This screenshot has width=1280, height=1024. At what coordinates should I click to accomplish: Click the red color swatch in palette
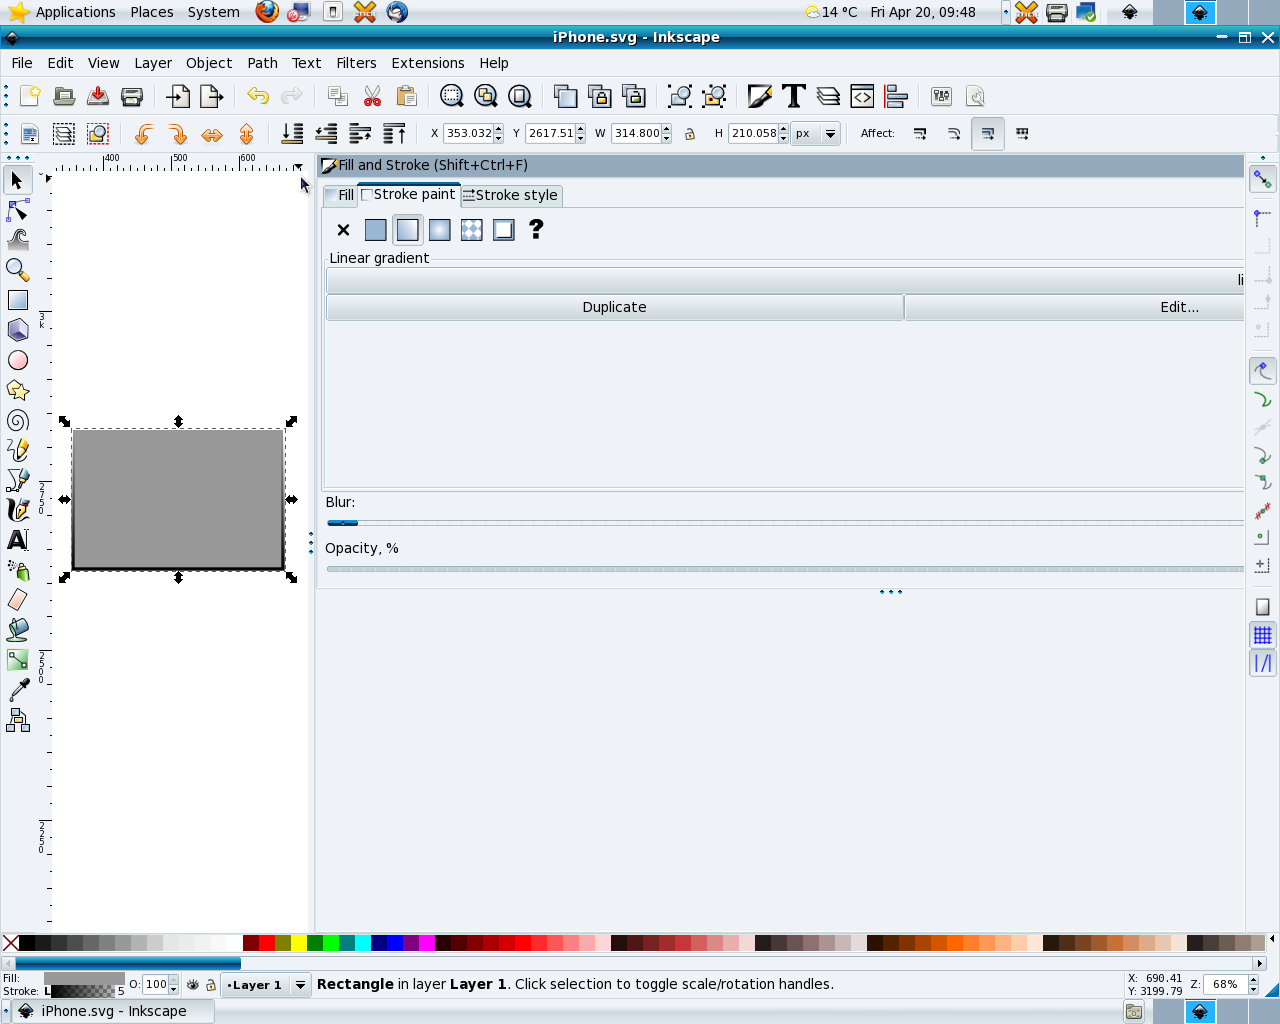click(x=267, y=942)
